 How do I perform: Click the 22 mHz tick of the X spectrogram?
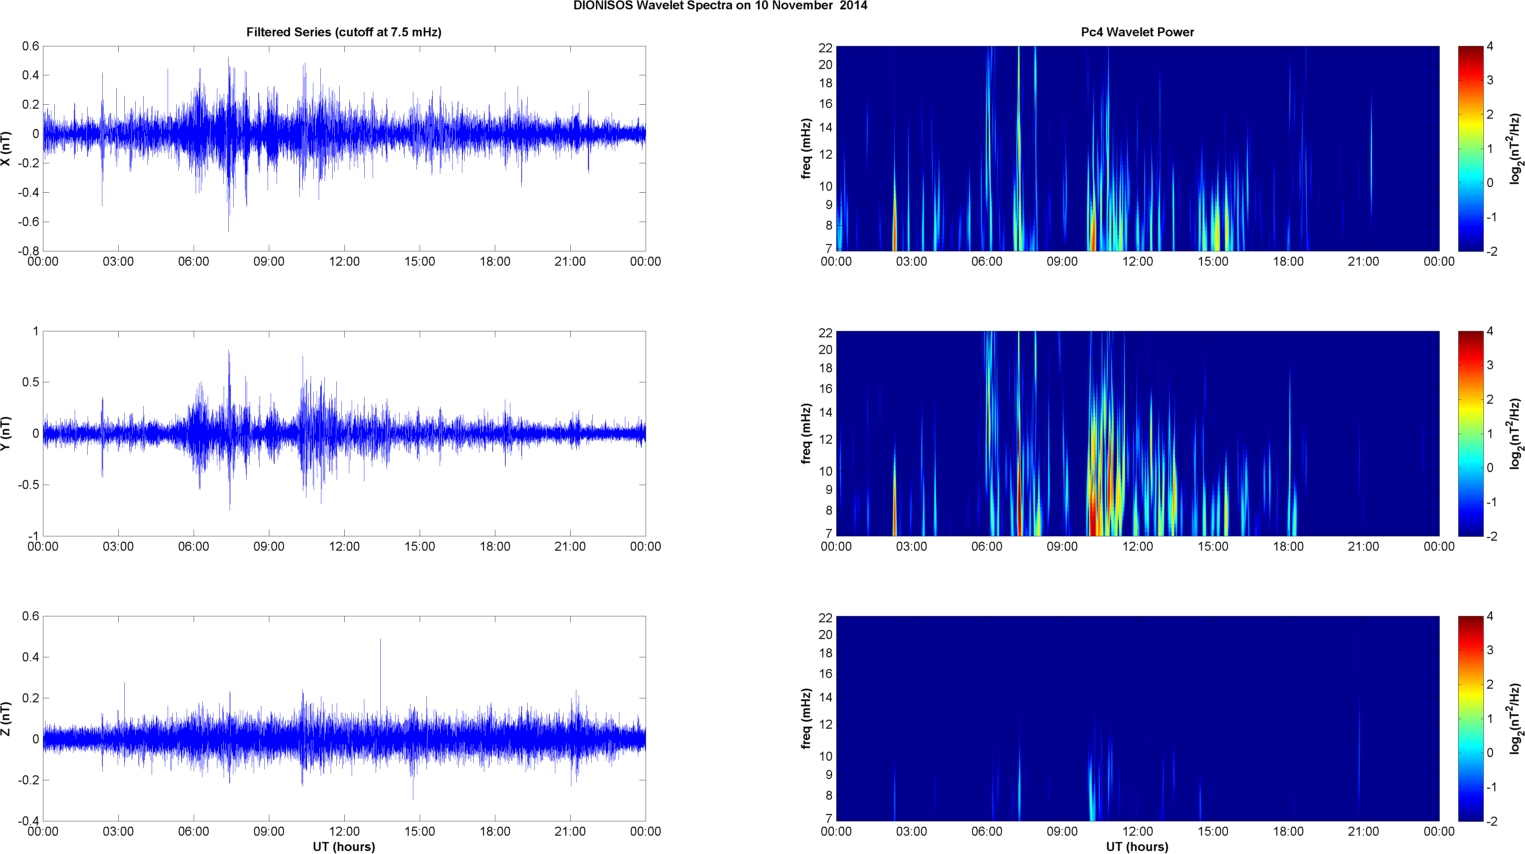click(x=826, y=47)
